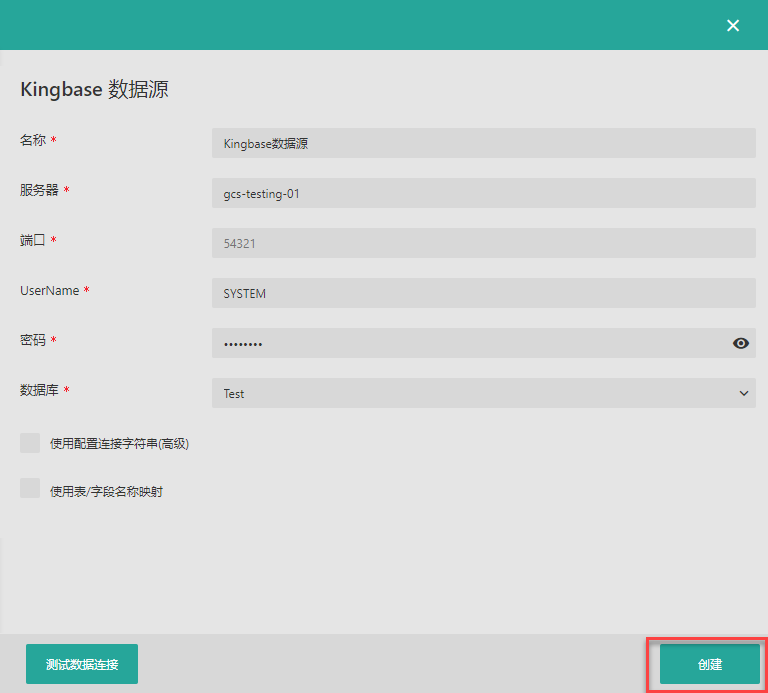Image resolution: width=768 pixels, height=693 pixels.
Task: Enable 使用配置连接字符串(高级) checkbox
Action: click(x=30, y=443)
